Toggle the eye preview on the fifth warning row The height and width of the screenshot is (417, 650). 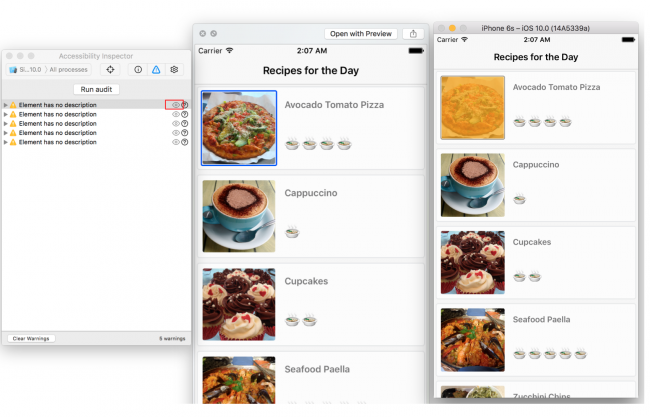[176, 142]
